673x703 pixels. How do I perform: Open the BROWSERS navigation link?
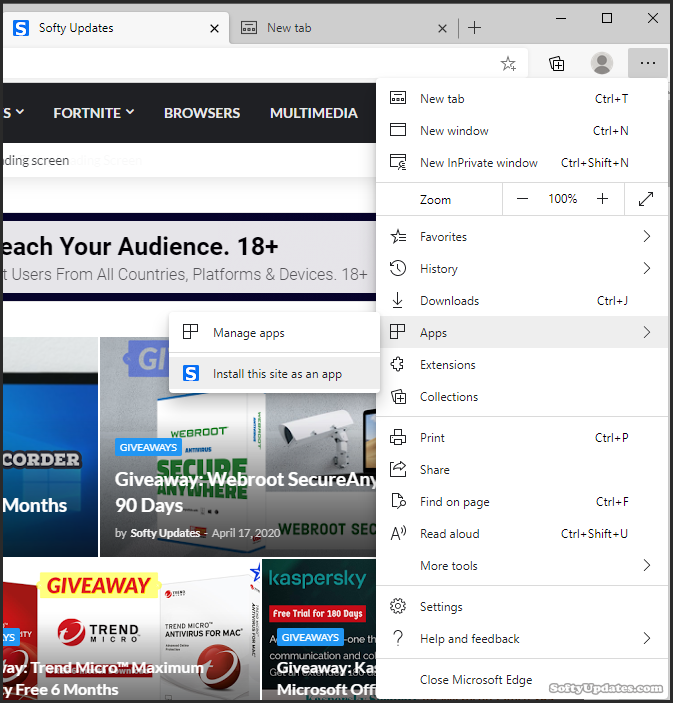click(x=202, y=113)
